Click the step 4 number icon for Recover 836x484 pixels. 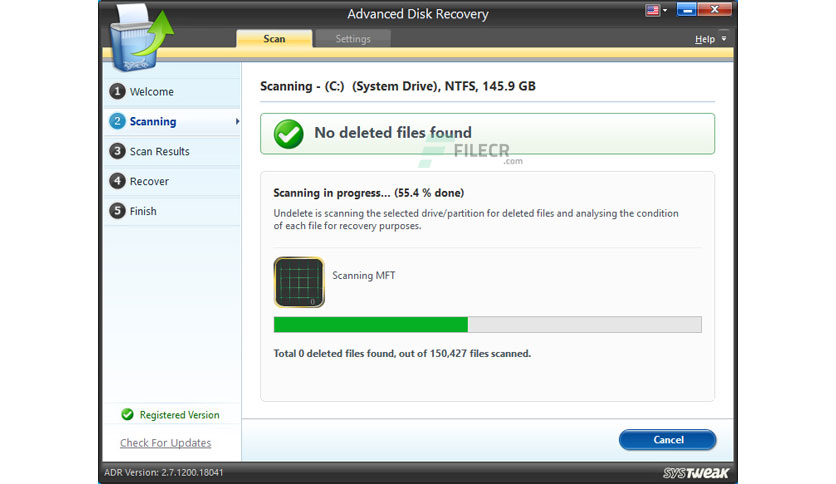point(117,181)
